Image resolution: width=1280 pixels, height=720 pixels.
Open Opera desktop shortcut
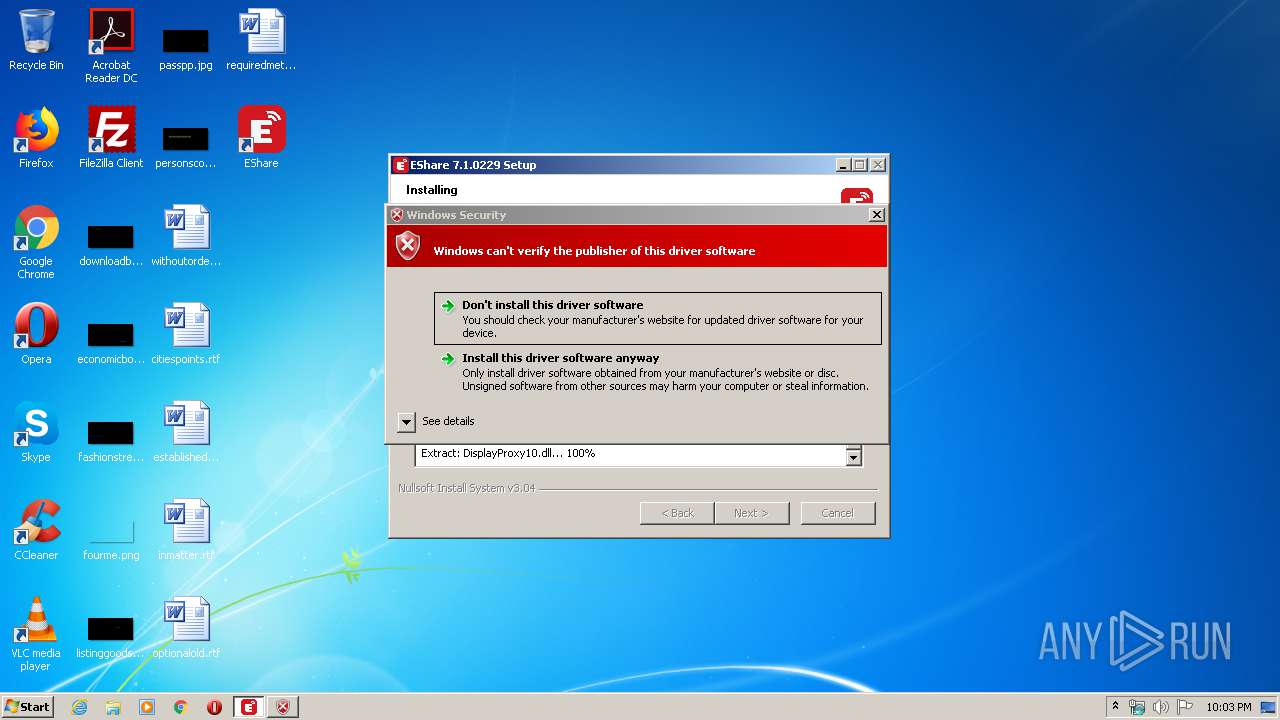36,334
